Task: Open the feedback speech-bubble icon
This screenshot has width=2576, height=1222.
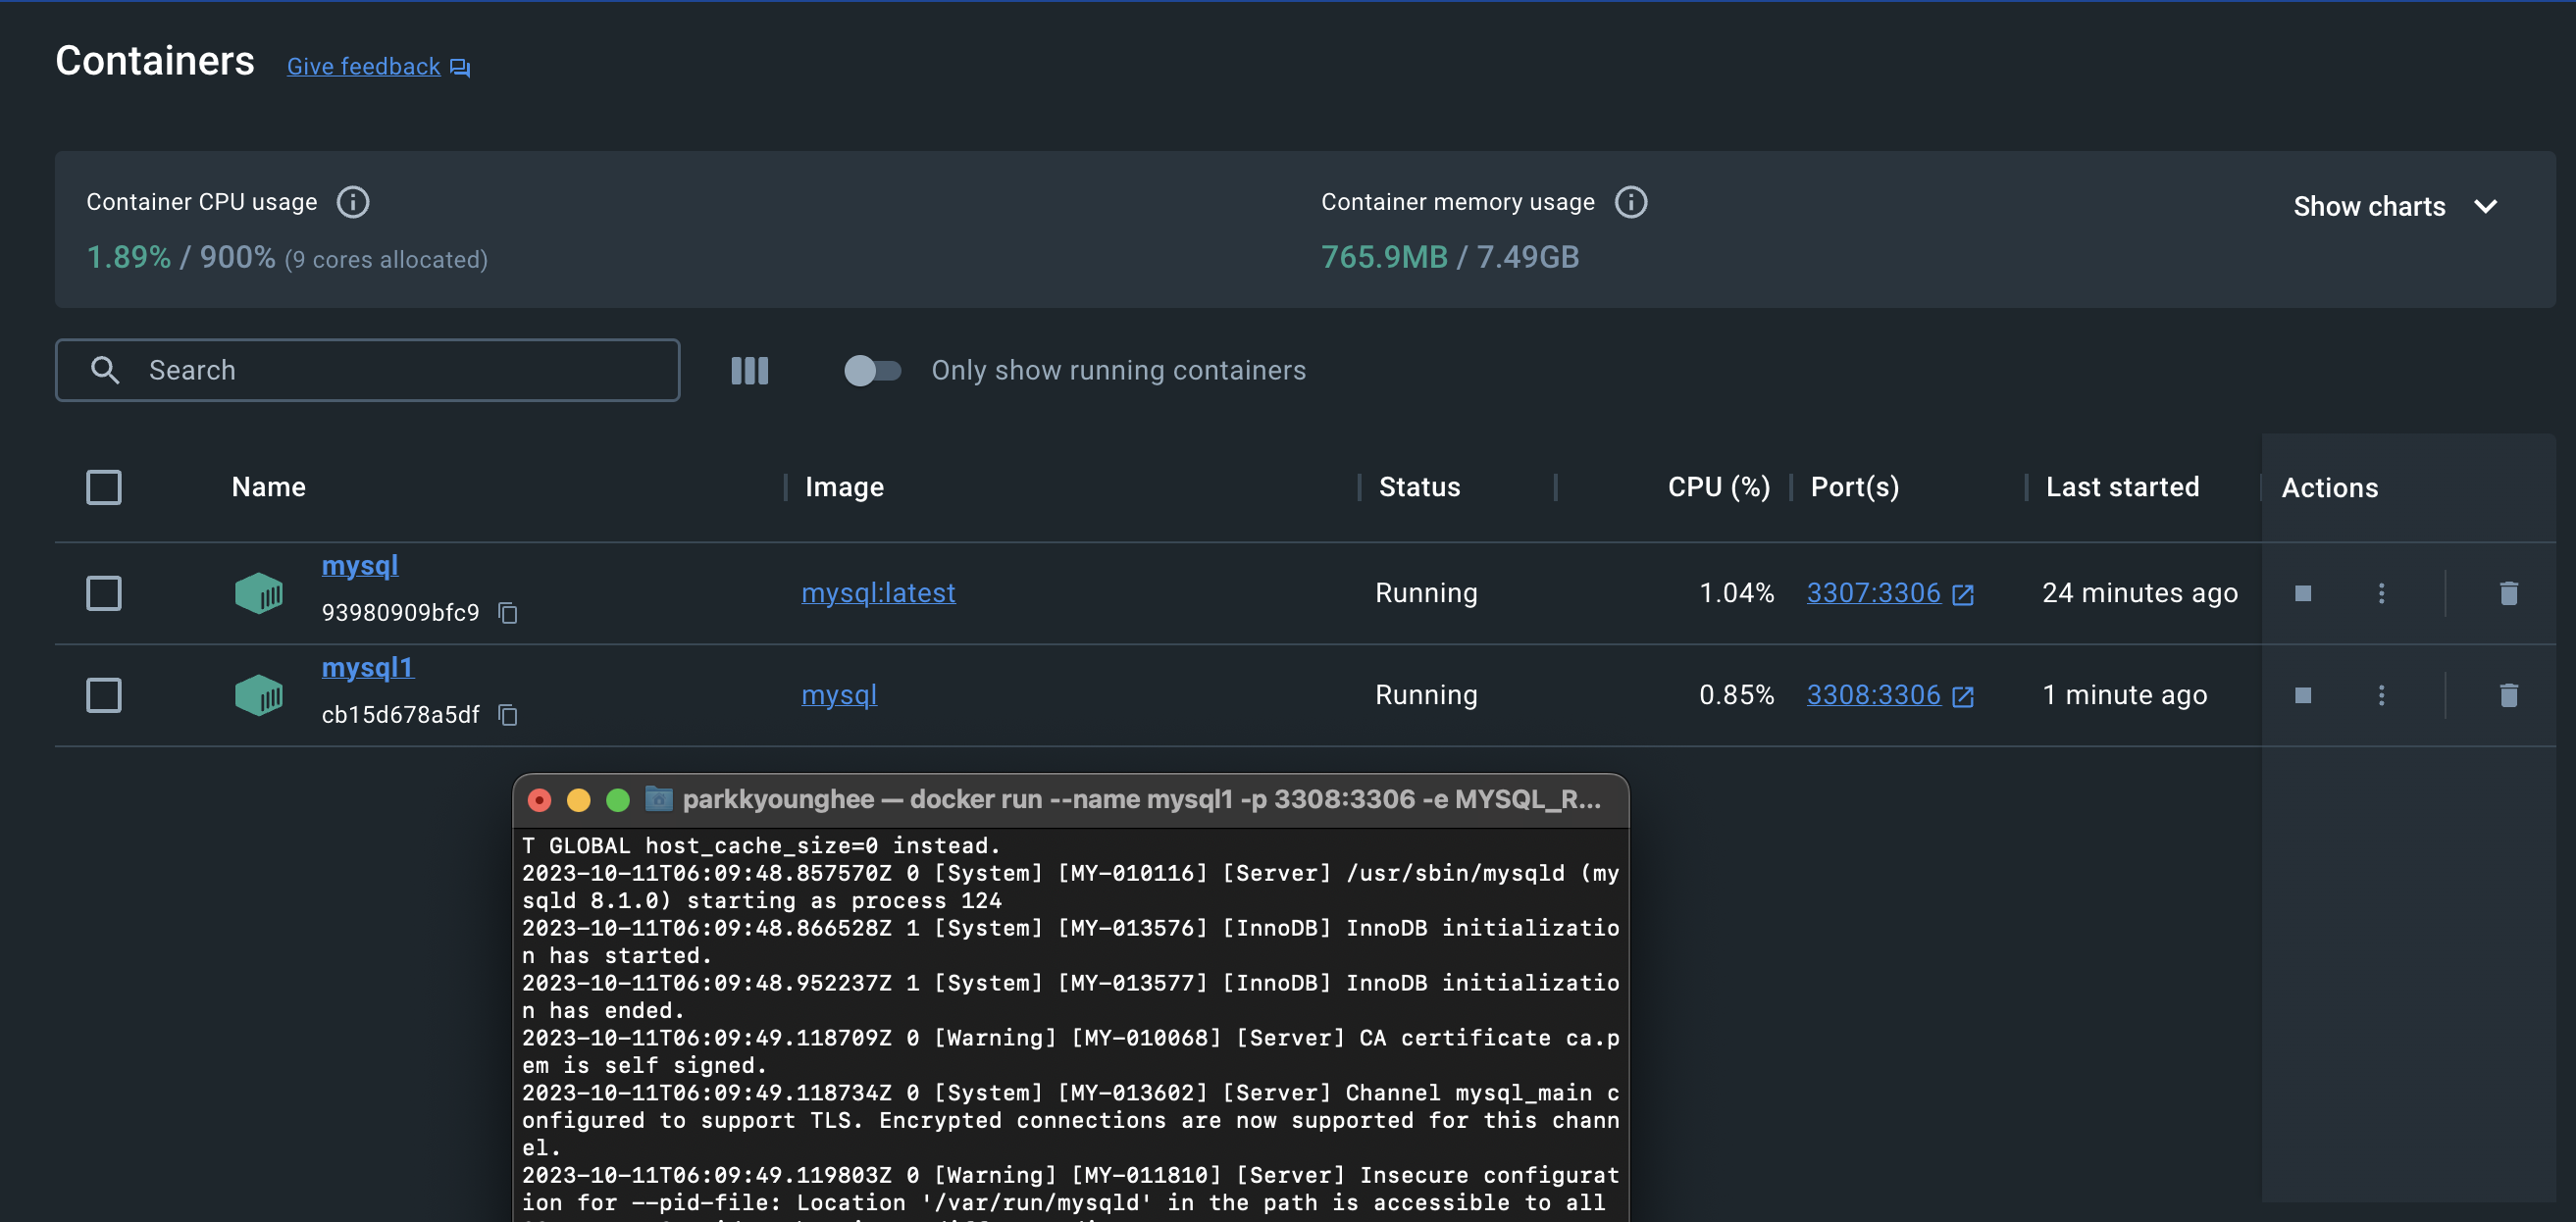Action: pyautogui.click(x=460, y=67)
